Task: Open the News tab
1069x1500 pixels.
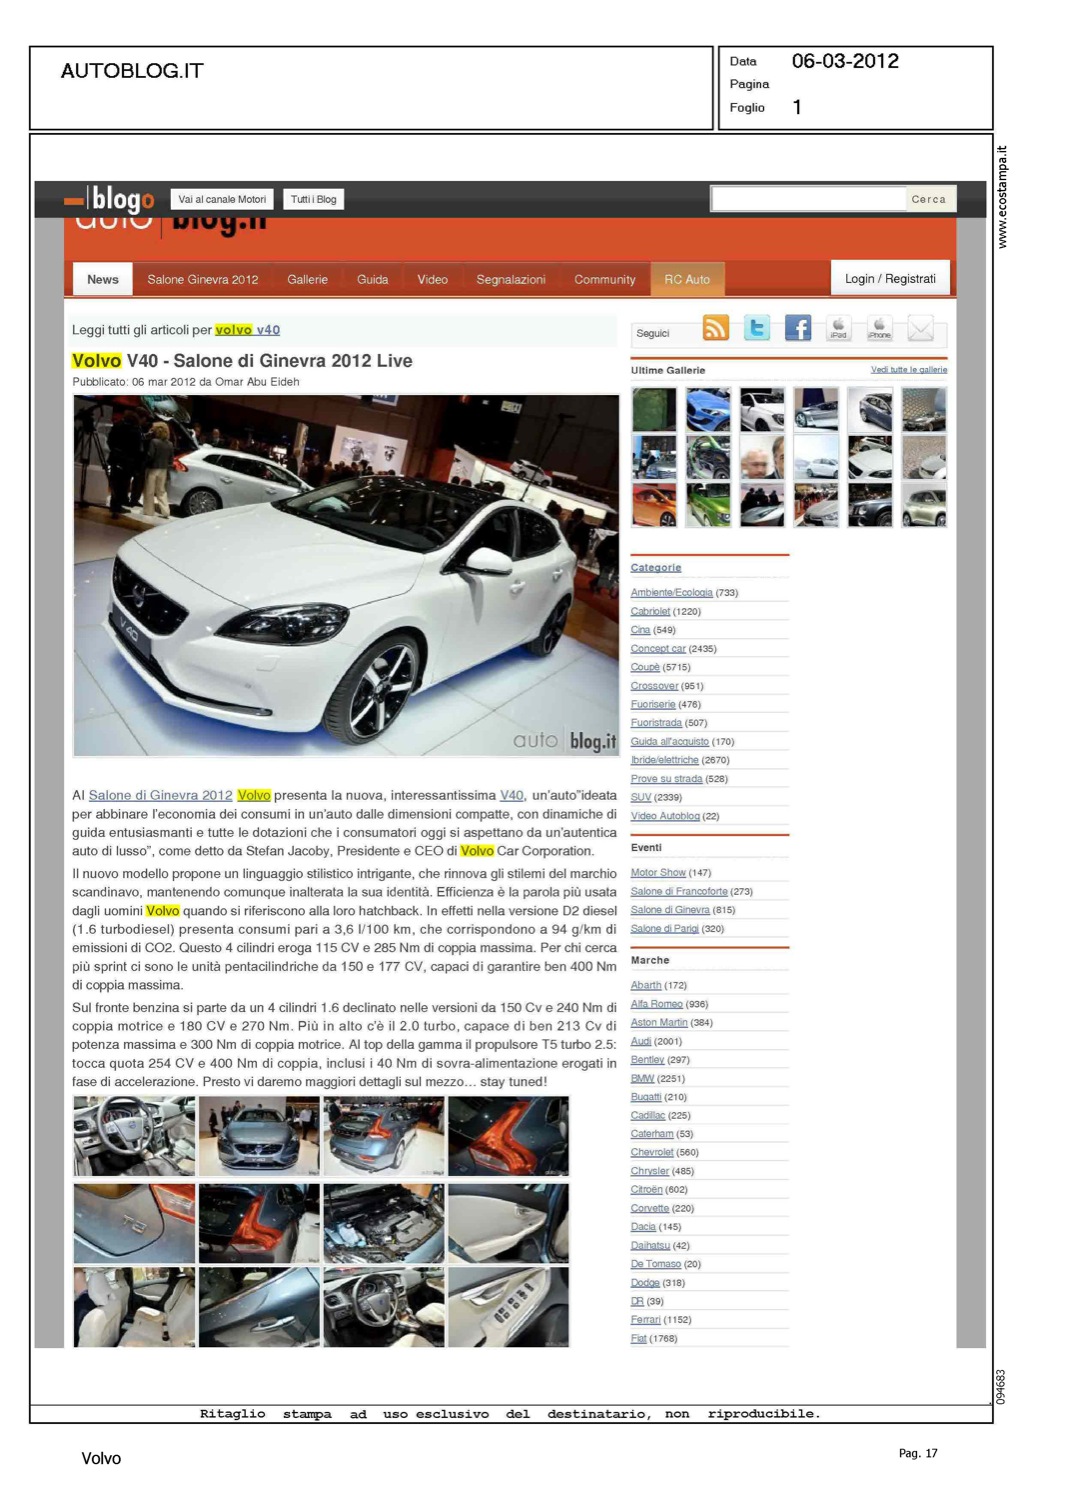Action: [x=103, y=279]
